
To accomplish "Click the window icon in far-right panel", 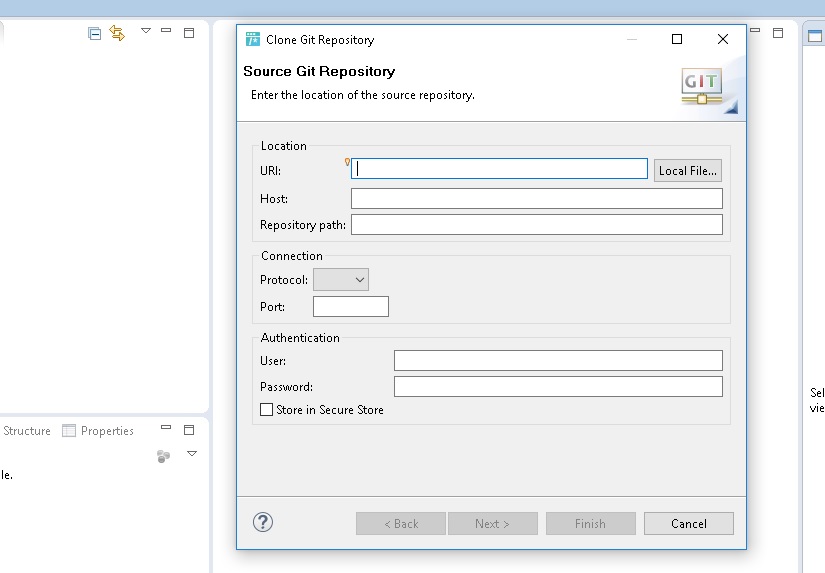I will 815,36.
